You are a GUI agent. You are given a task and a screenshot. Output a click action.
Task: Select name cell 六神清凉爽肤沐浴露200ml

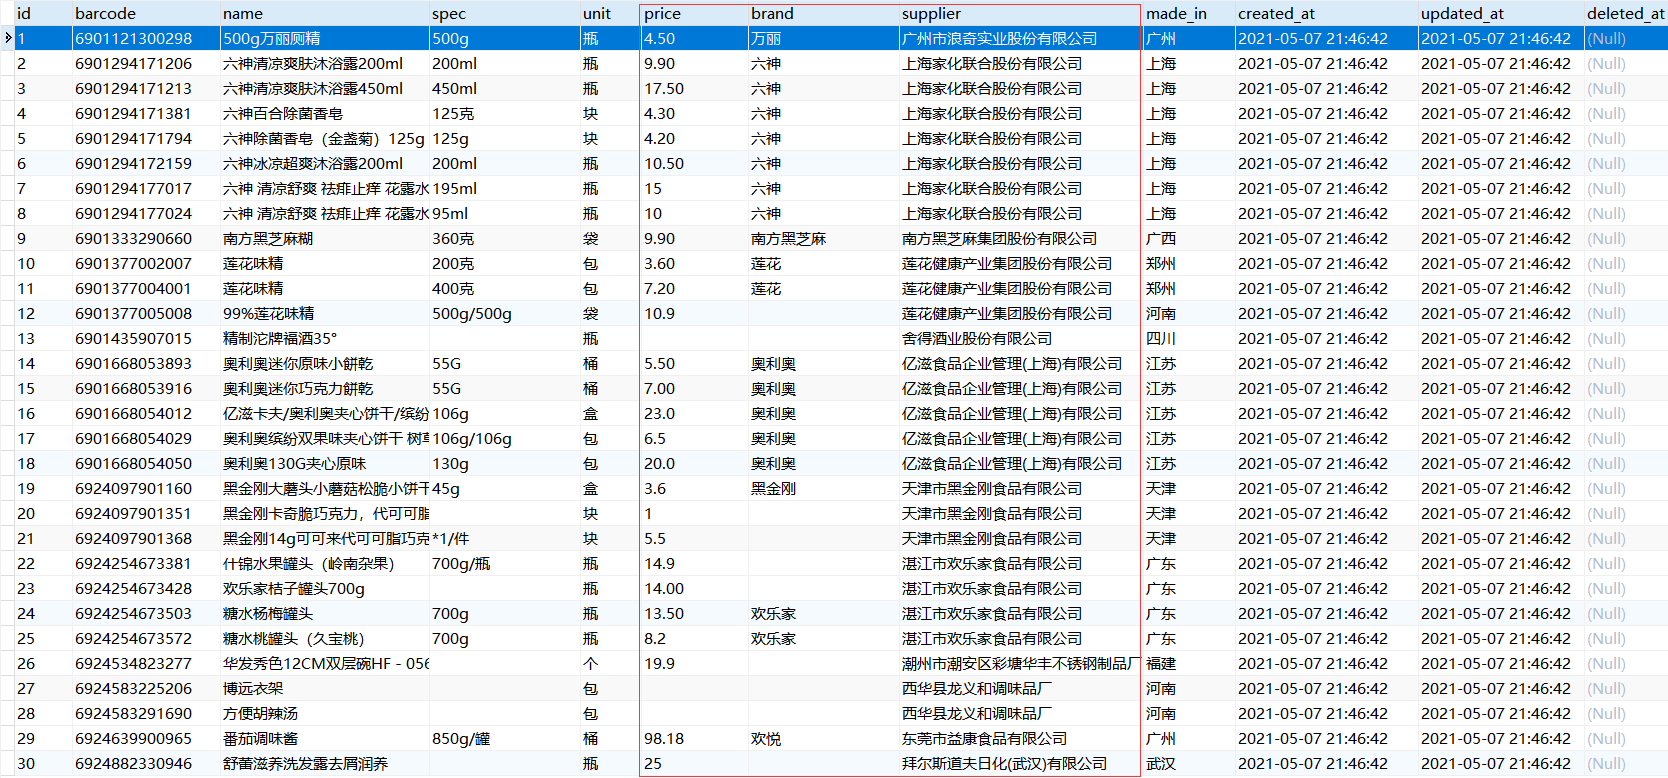tap(325, 63)
